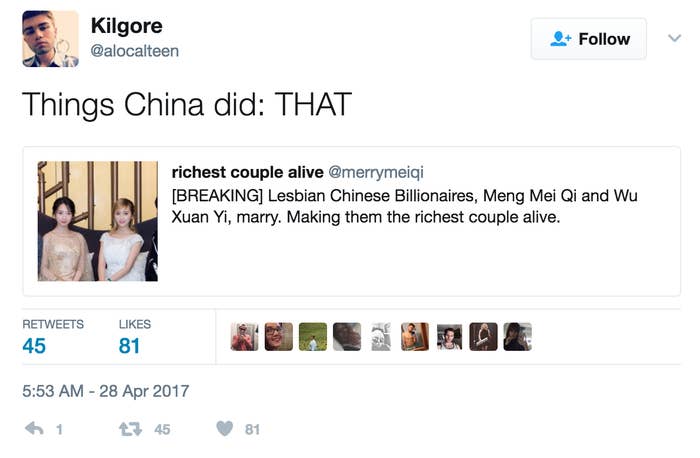Open the richest couple alive quoted name

pos(248,172)
